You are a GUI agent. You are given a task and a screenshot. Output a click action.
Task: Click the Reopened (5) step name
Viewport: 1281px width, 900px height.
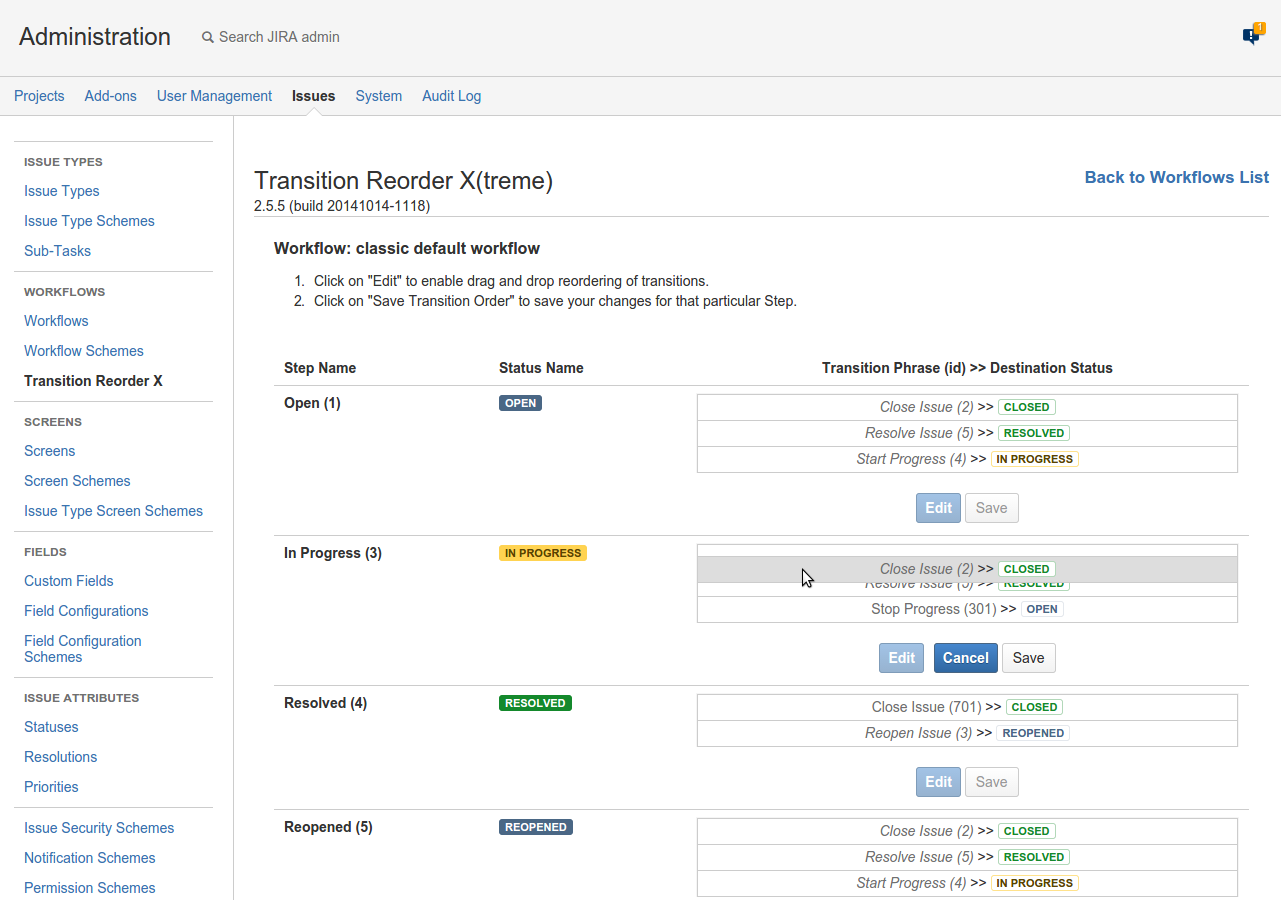coord(328,827)
